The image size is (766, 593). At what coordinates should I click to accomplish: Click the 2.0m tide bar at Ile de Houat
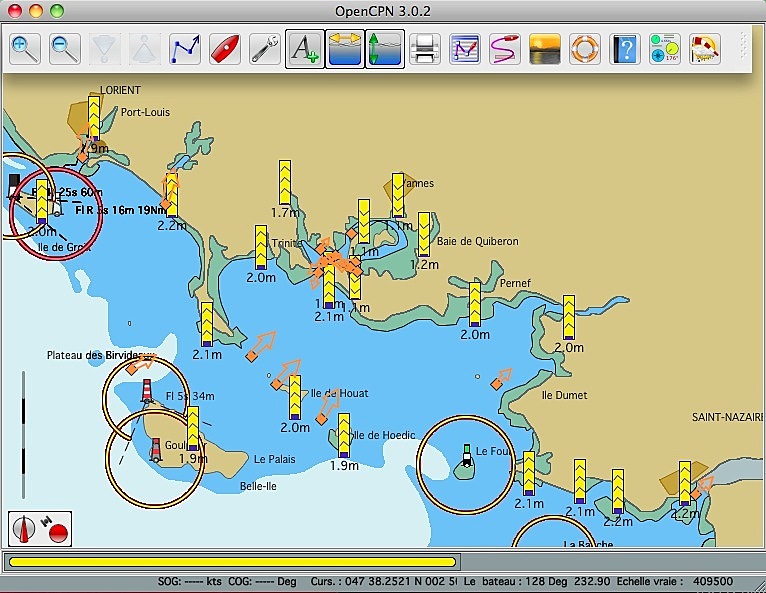click(x=295, y=397)
